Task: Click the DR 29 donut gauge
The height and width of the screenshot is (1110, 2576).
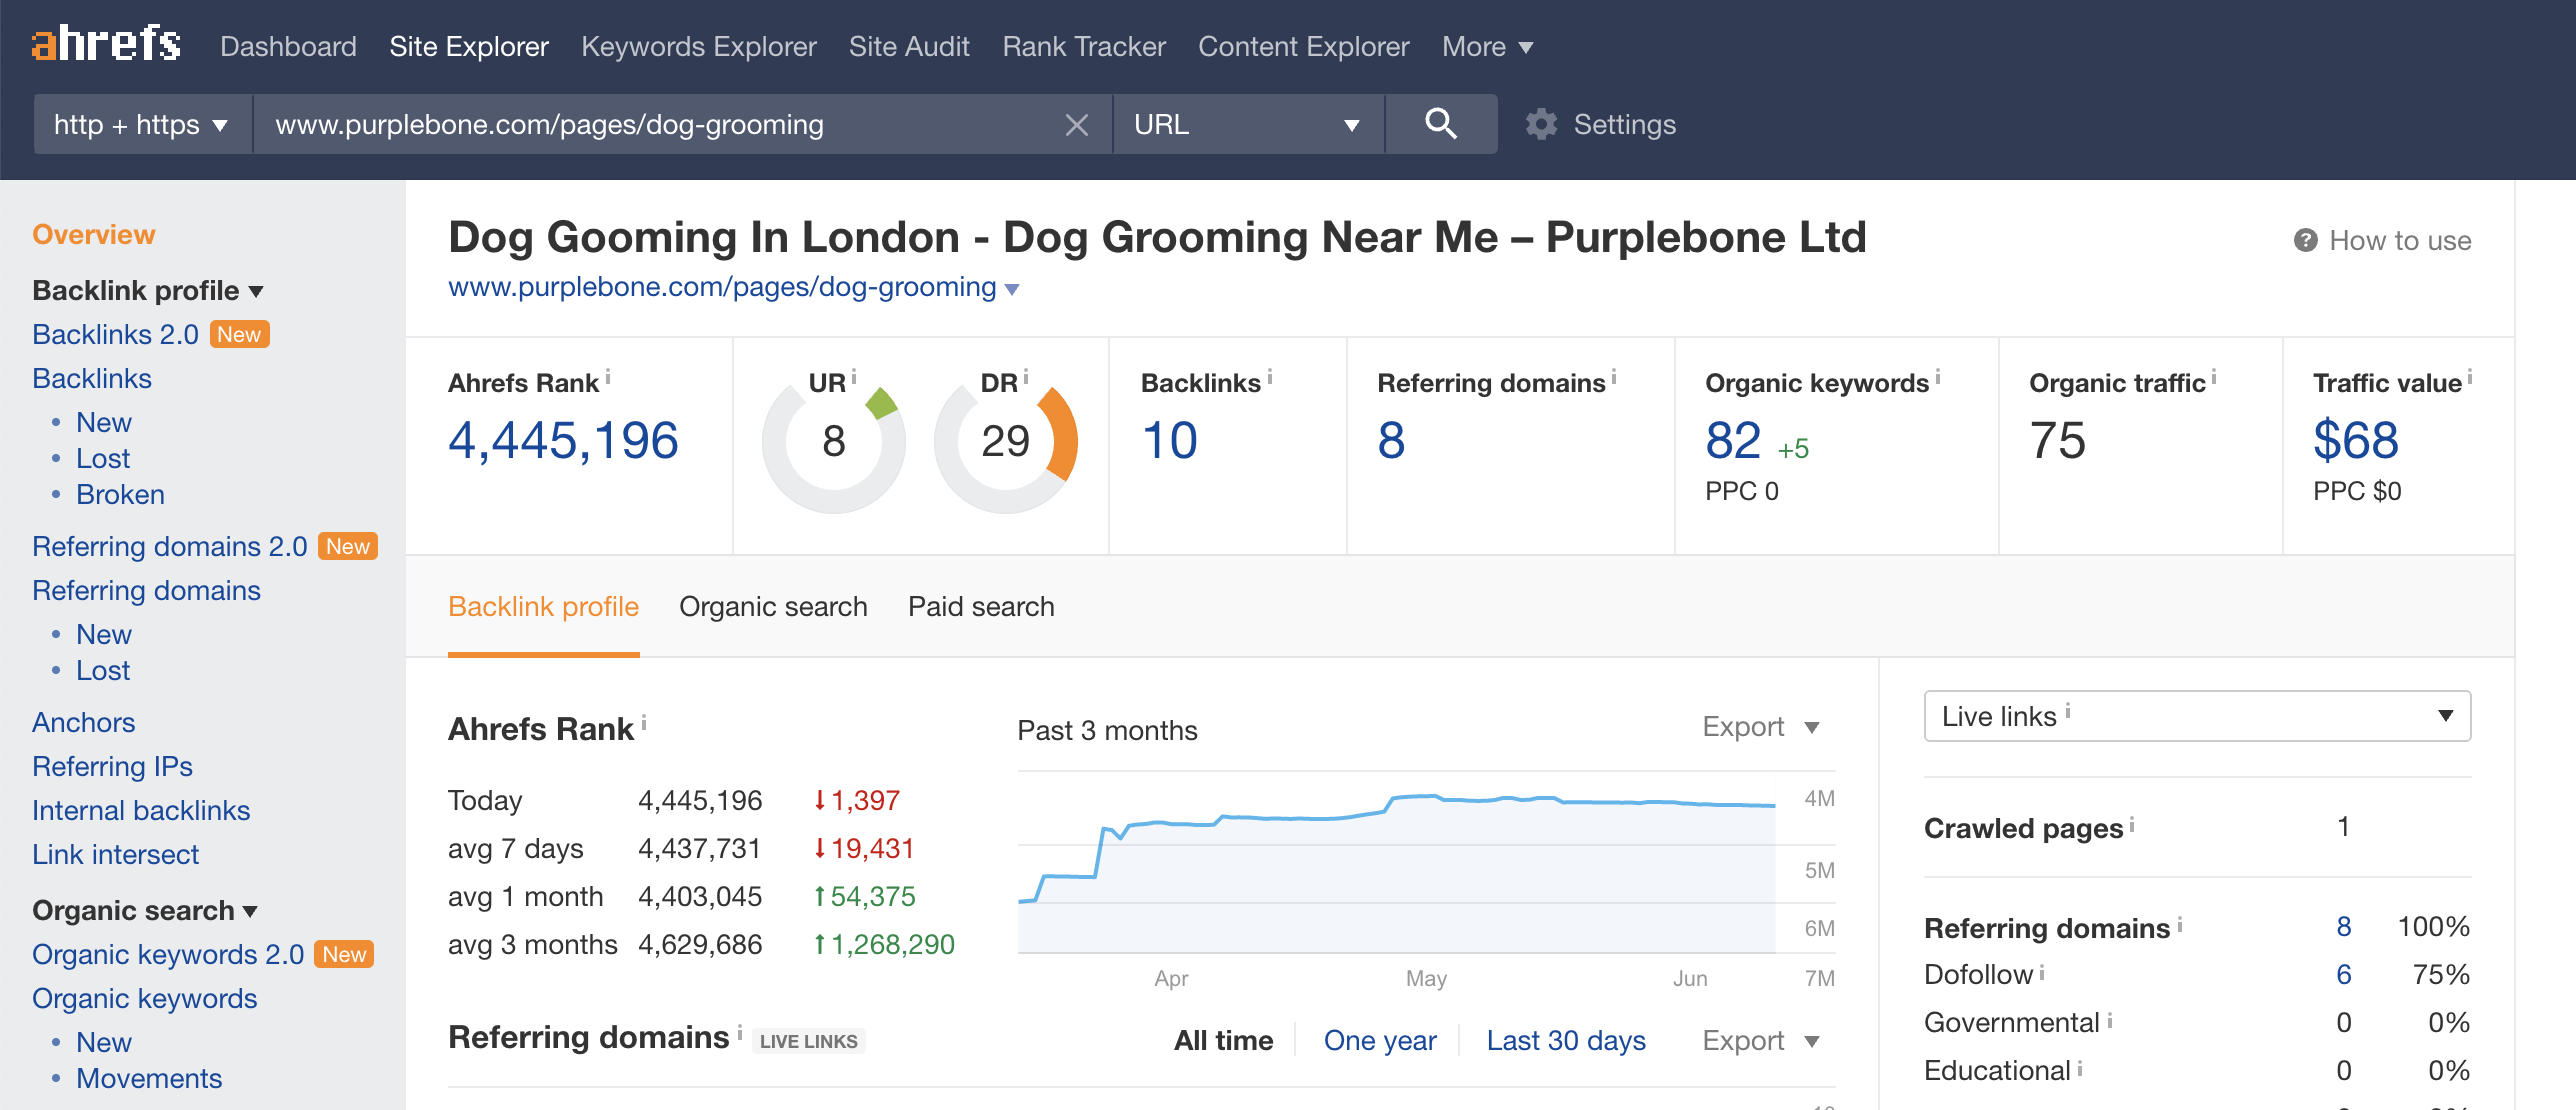Action: (x=1005, y=441)
